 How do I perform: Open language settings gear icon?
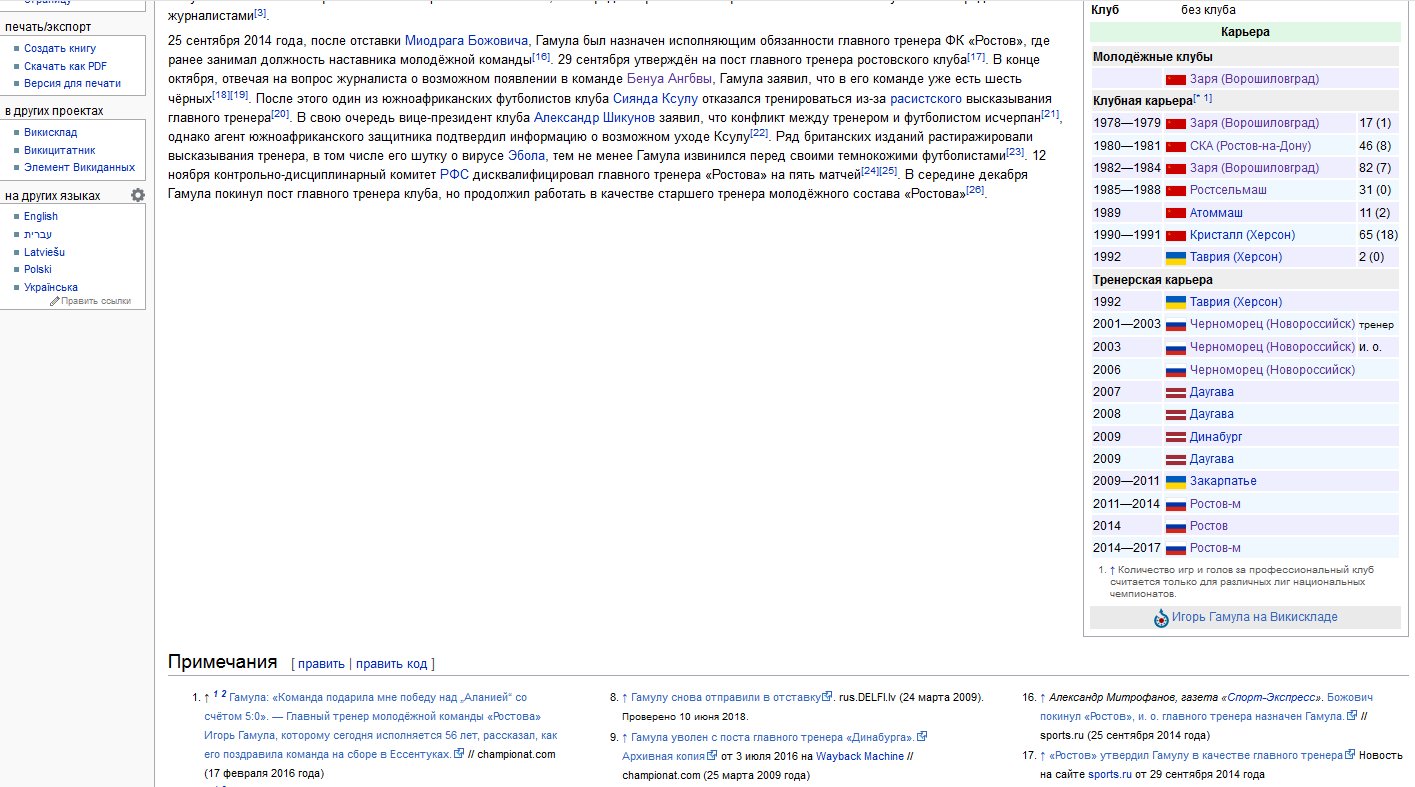[138, 195]
